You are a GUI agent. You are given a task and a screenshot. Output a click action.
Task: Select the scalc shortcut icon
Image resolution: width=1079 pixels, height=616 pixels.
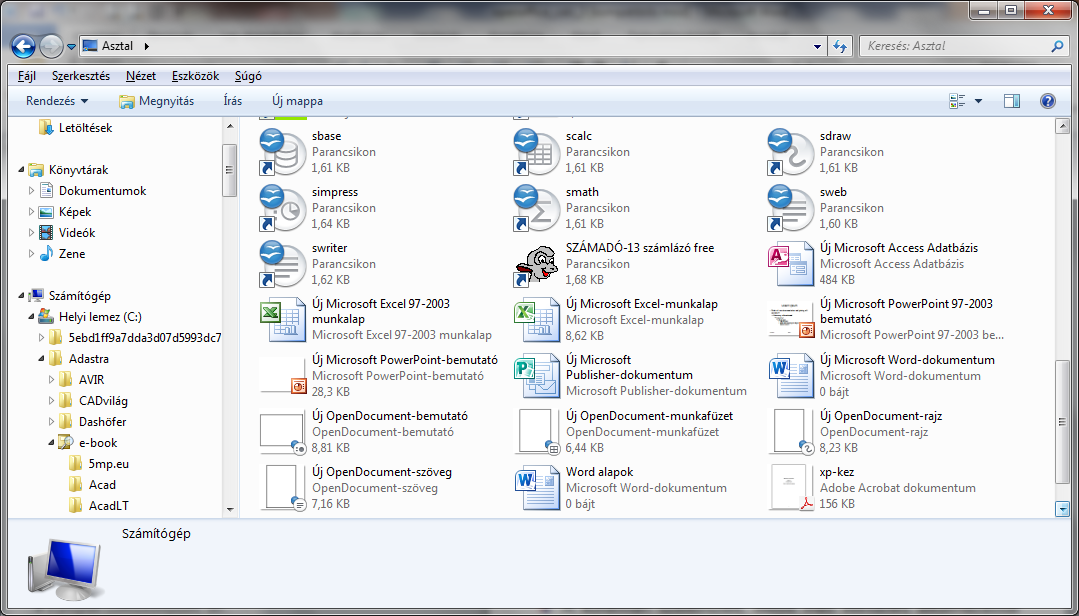[536, 151]
